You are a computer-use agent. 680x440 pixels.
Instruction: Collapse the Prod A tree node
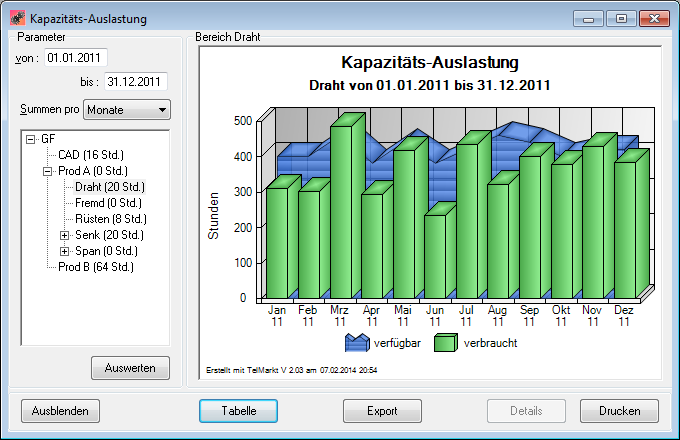click(47, 171)
